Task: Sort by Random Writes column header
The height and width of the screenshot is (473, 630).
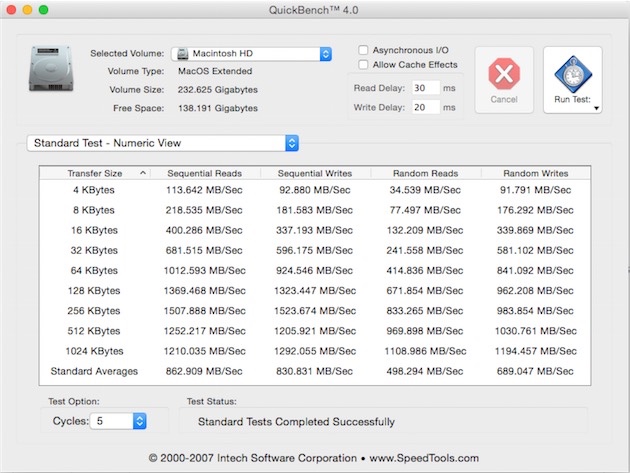Action: click(x=536, y=173)
